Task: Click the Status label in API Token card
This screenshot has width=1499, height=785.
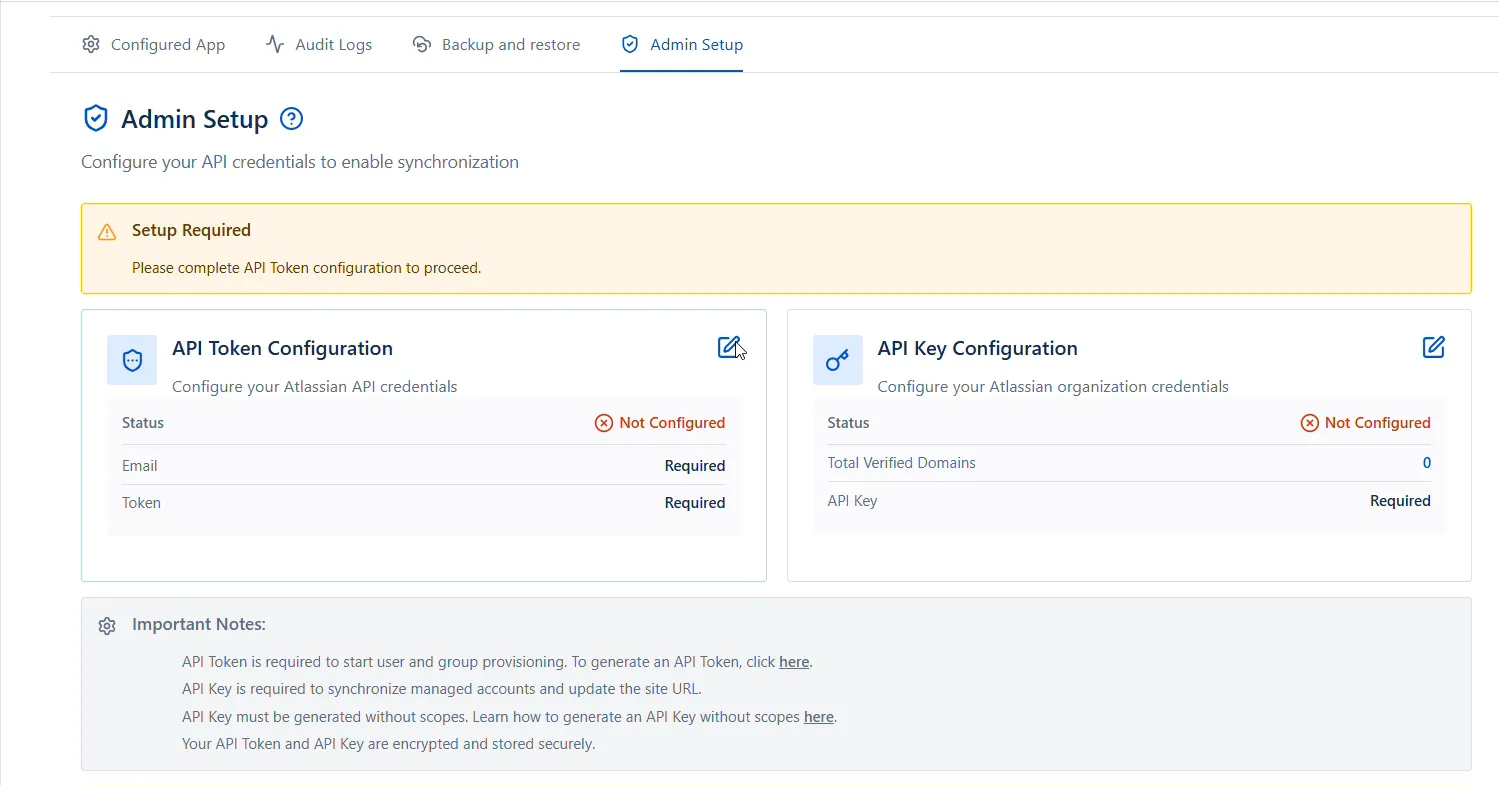Action: tap(143, 423)
